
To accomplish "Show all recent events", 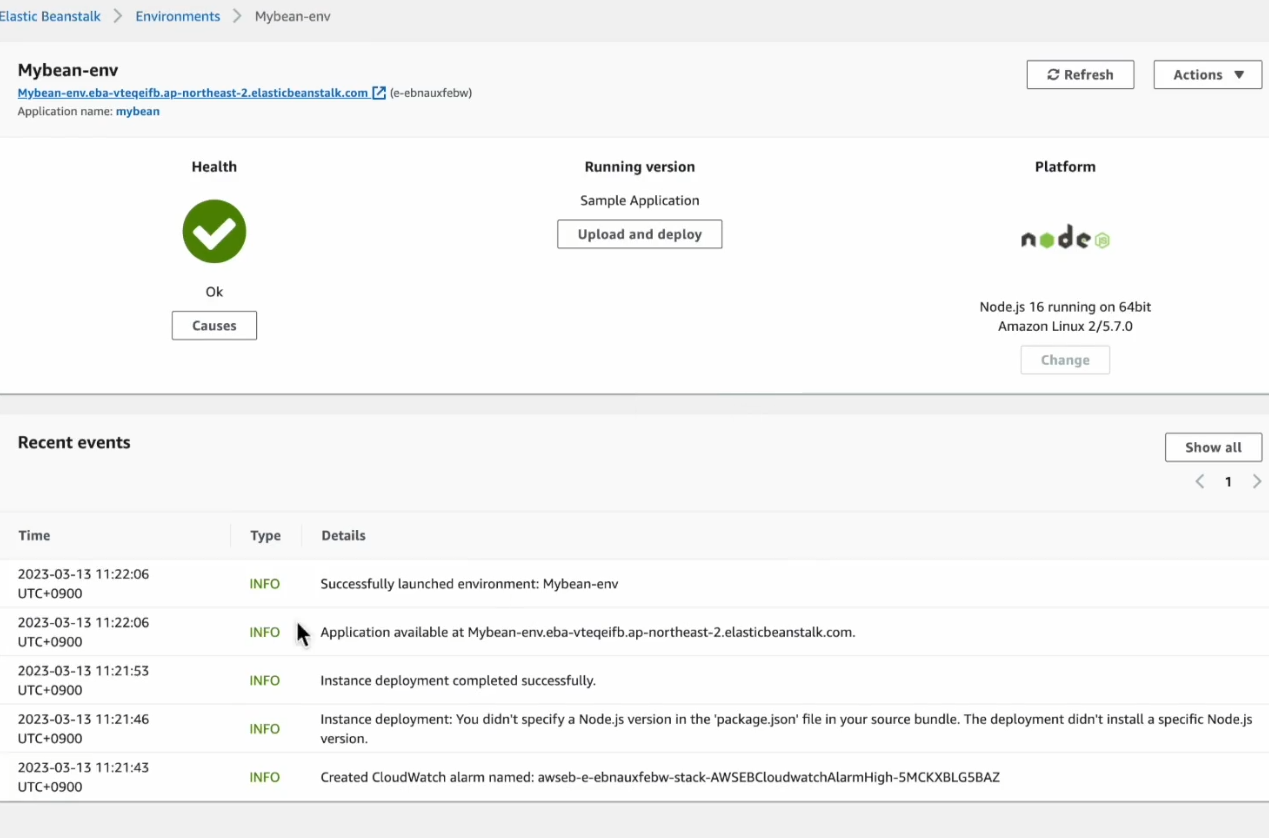I will coord(1213,447).
